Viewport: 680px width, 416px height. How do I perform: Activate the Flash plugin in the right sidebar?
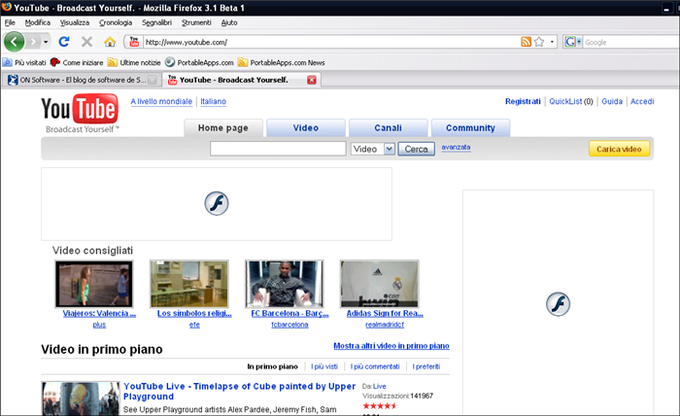pyautogui.click(x=558, y=304)
